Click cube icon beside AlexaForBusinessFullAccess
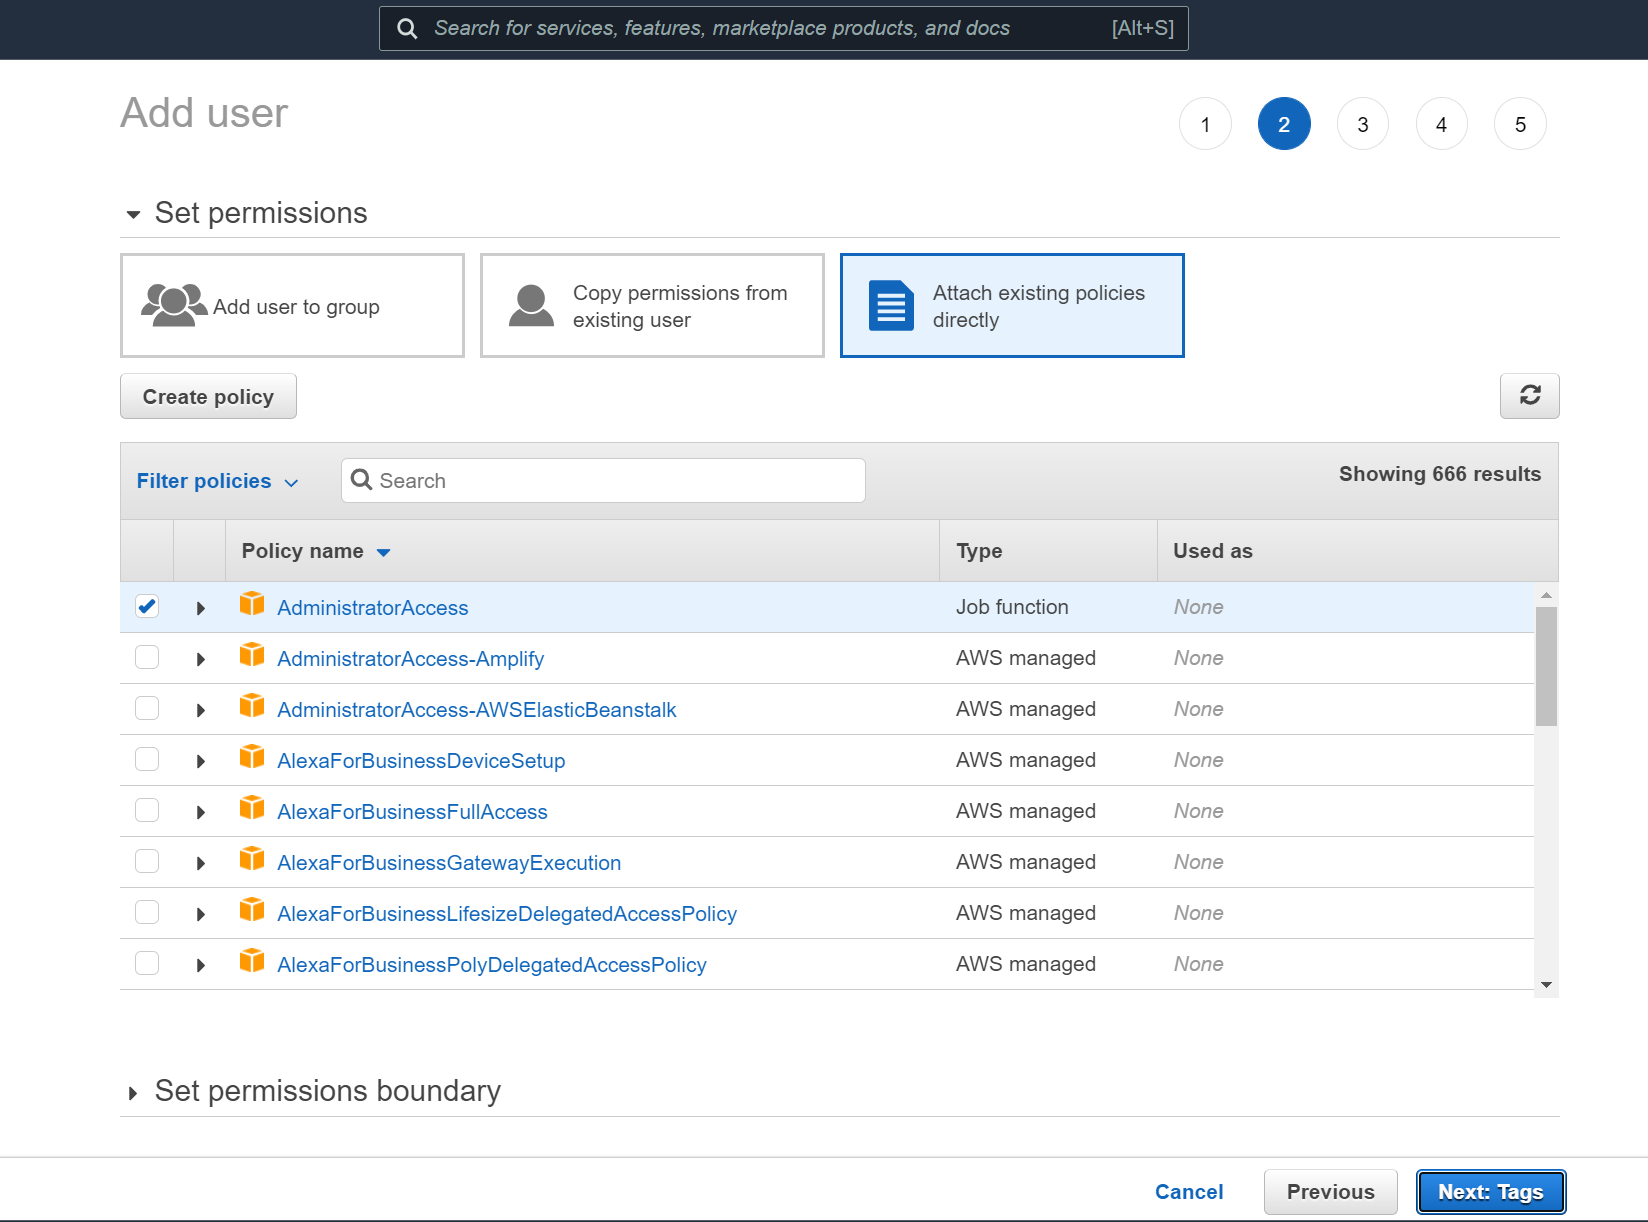 252,808
